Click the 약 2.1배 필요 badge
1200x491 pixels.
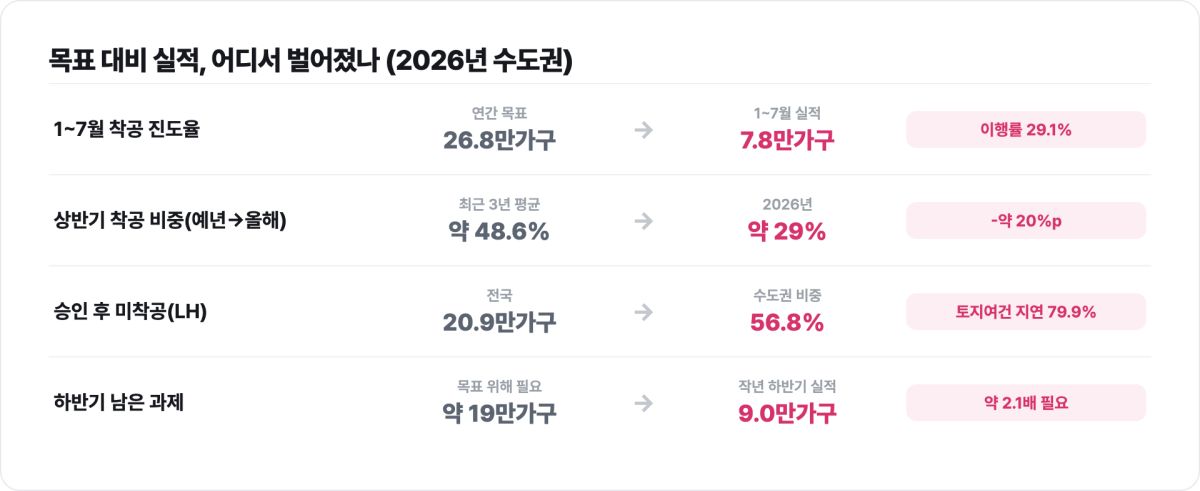click(x=1026, y=403)
